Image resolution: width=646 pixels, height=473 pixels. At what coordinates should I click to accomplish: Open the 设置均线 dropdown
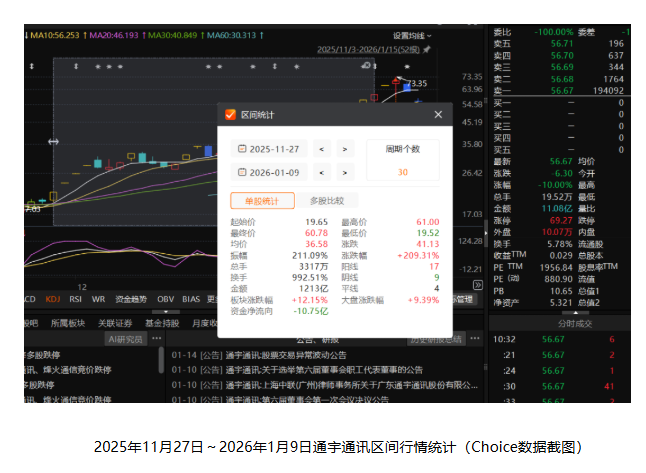pyautogui.click(x=414, y=35)
